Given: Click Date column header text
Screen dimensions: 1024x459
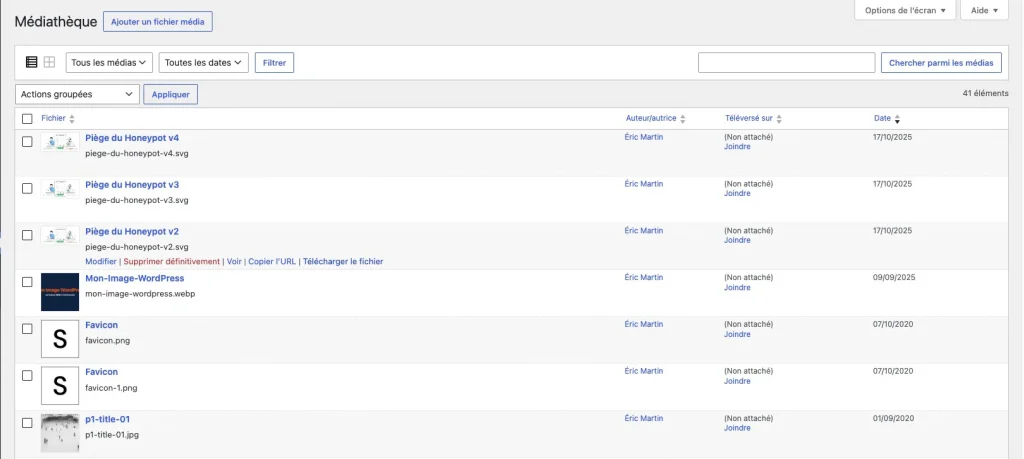Looking at the screenshot, I should tap(882, 119).
